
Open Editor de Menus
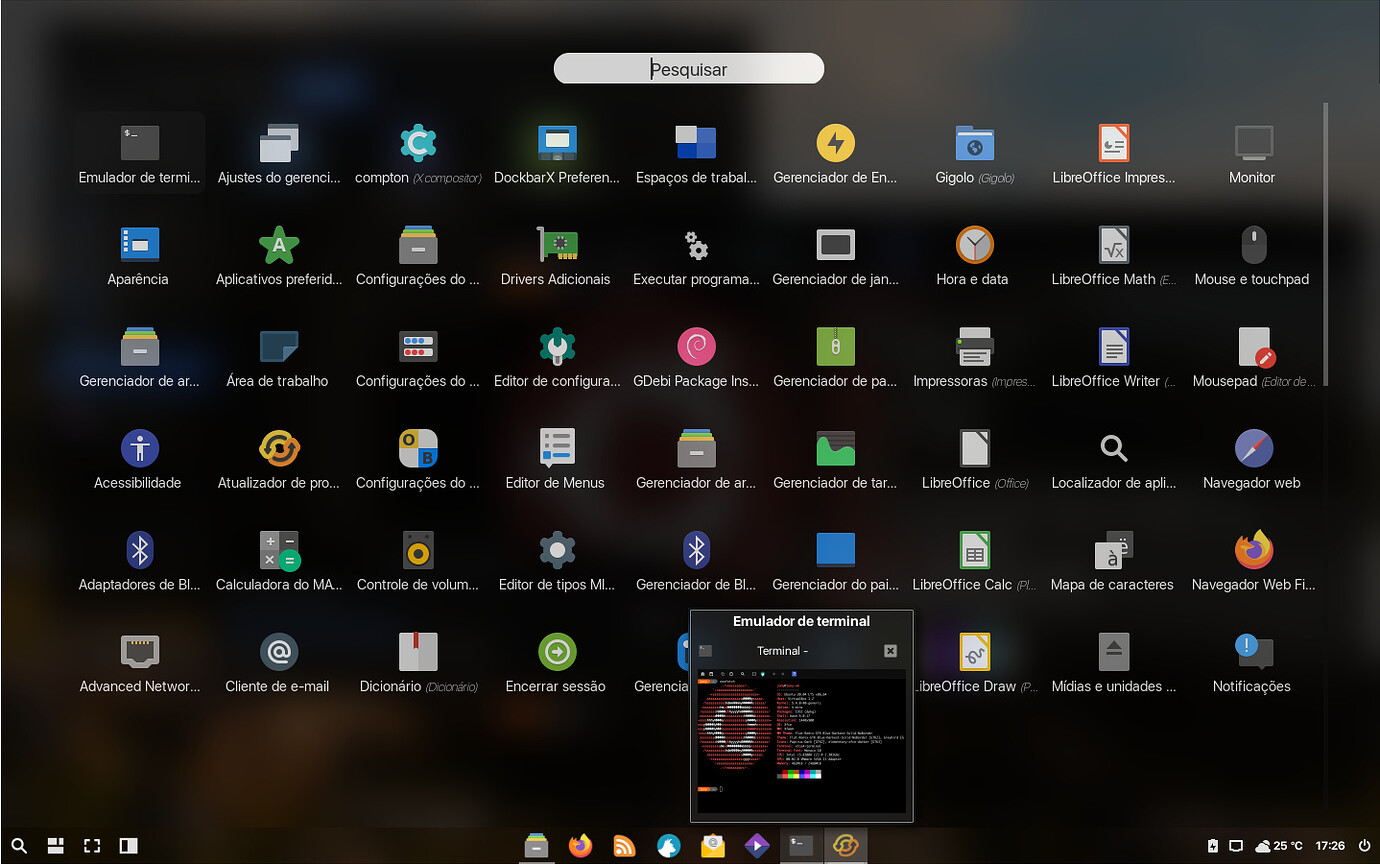click(x=557, y=460)
